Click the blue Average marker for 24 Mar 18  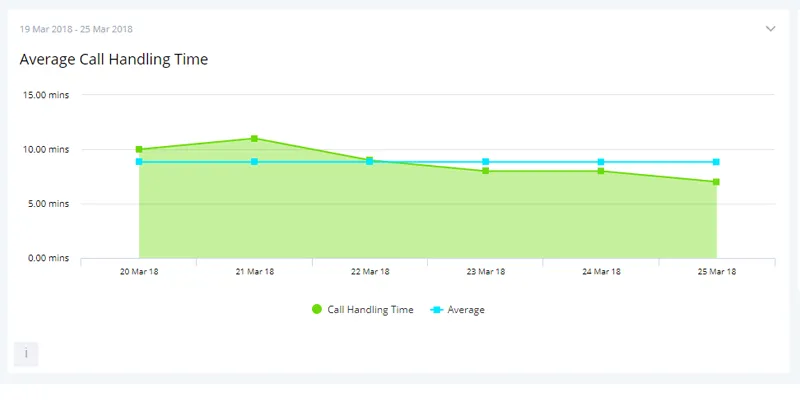601,162
